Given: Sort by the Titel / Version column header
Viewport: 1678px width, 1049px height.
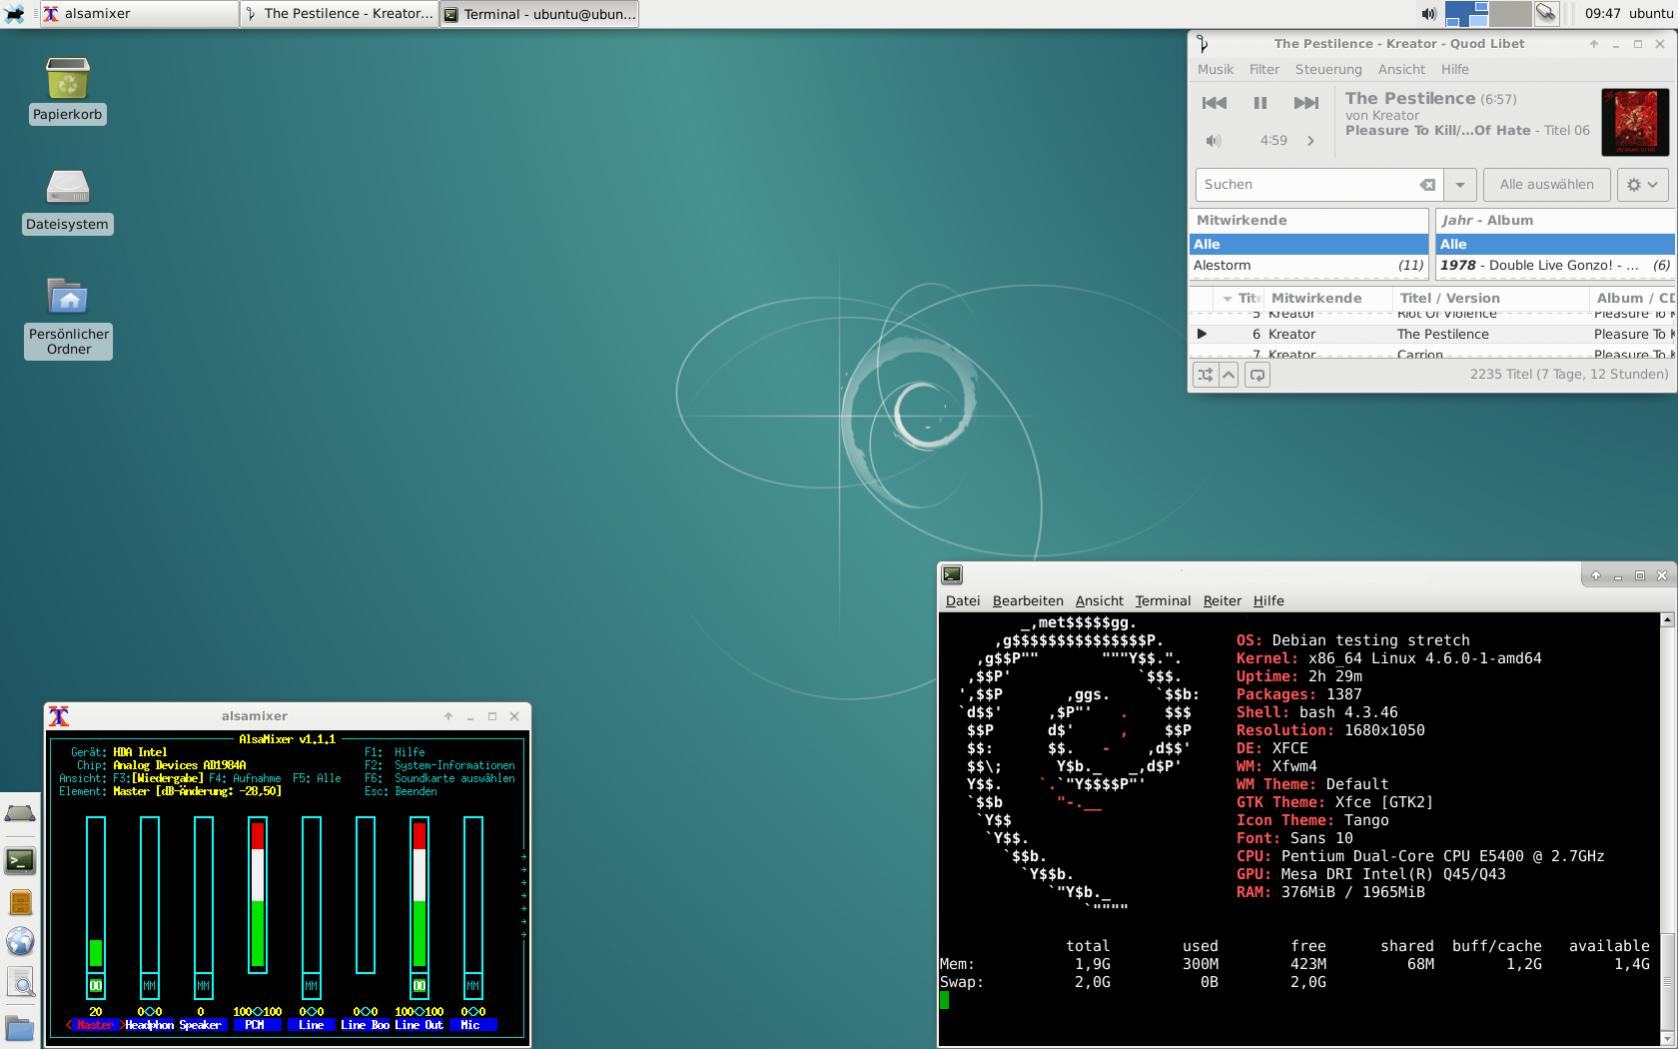Looking at the screenshot, I should coord(1490,298).
